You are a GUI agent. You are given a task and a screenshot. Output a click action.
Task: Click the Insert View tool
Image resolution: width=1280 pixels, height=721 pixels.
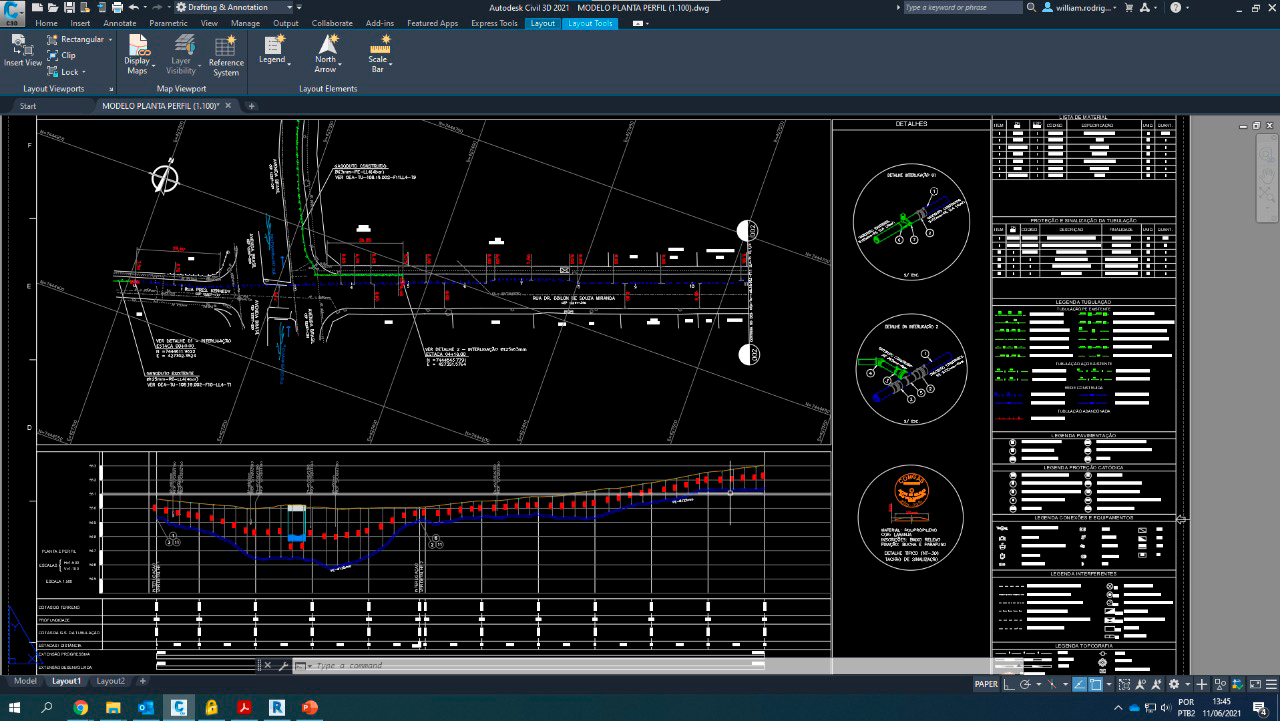[x=22, y=50]
